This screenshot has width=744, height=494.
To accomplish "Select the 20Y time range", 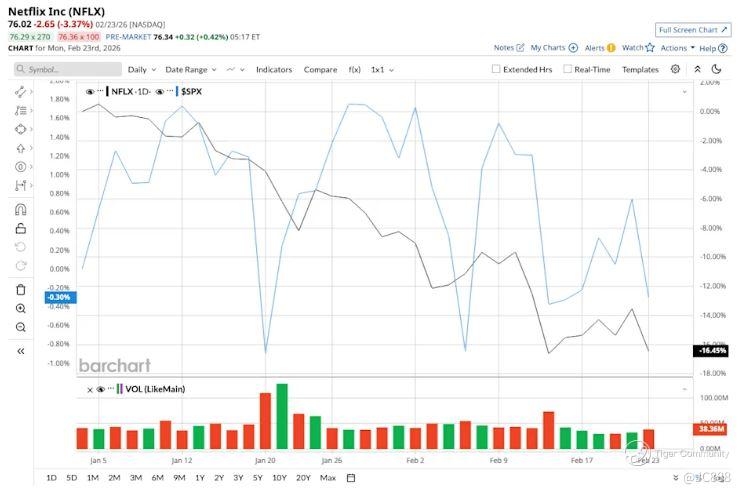I will pos(303,478).
